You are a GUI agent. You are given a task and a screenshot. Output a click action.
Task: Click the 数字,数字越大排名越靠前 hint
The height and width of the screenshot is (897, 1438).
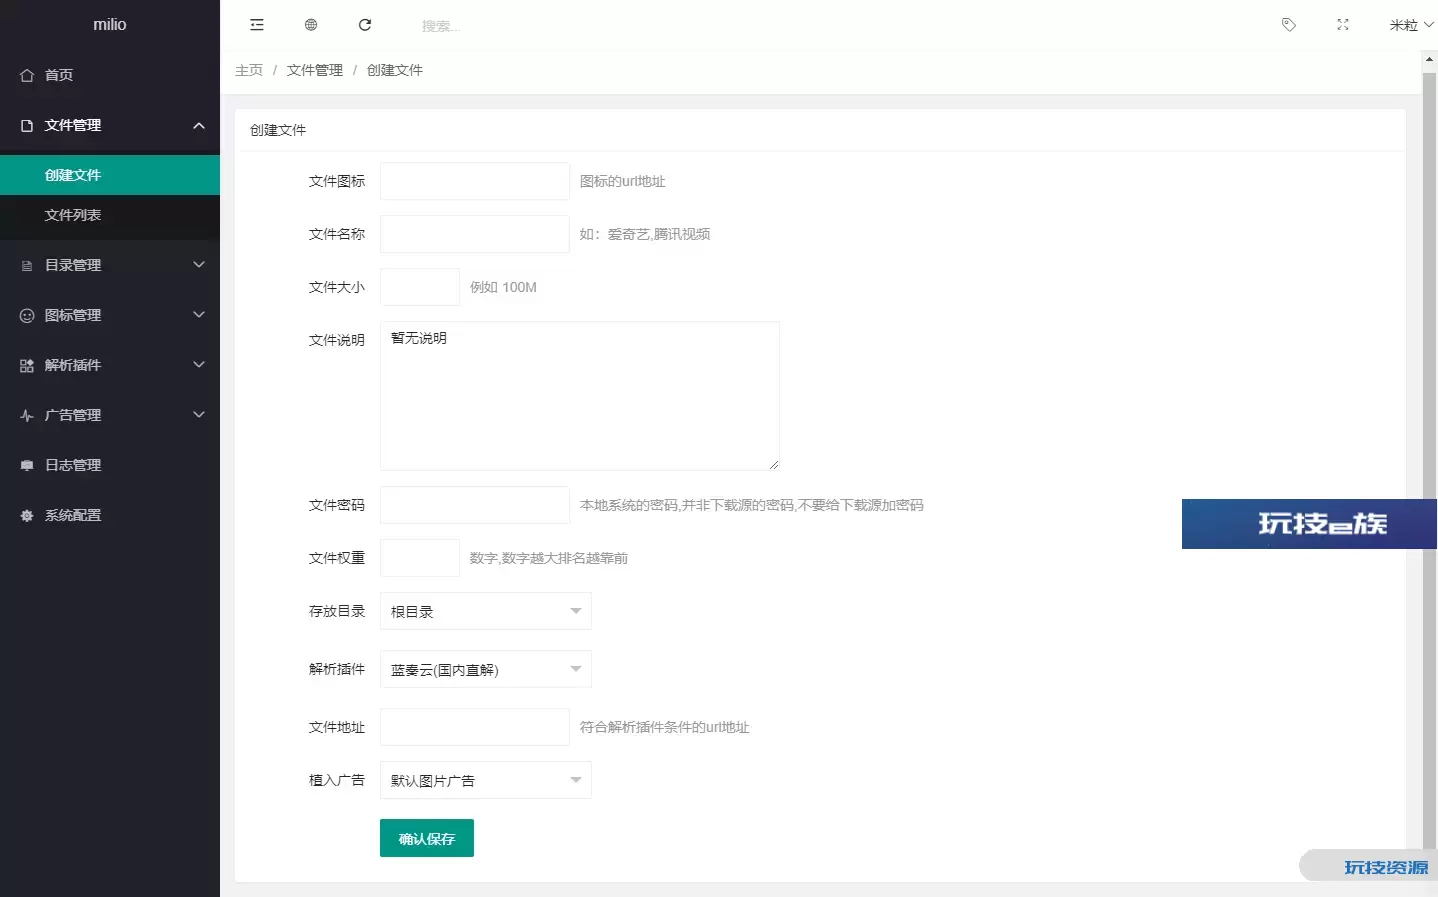549,558
